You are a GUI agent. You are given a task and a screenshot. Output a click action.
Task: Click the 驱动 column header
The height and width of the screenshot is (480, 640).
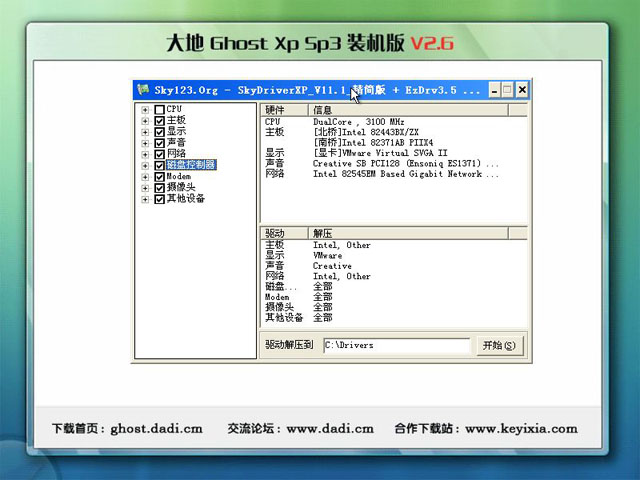pyautogui.click(x=284, y=233)
